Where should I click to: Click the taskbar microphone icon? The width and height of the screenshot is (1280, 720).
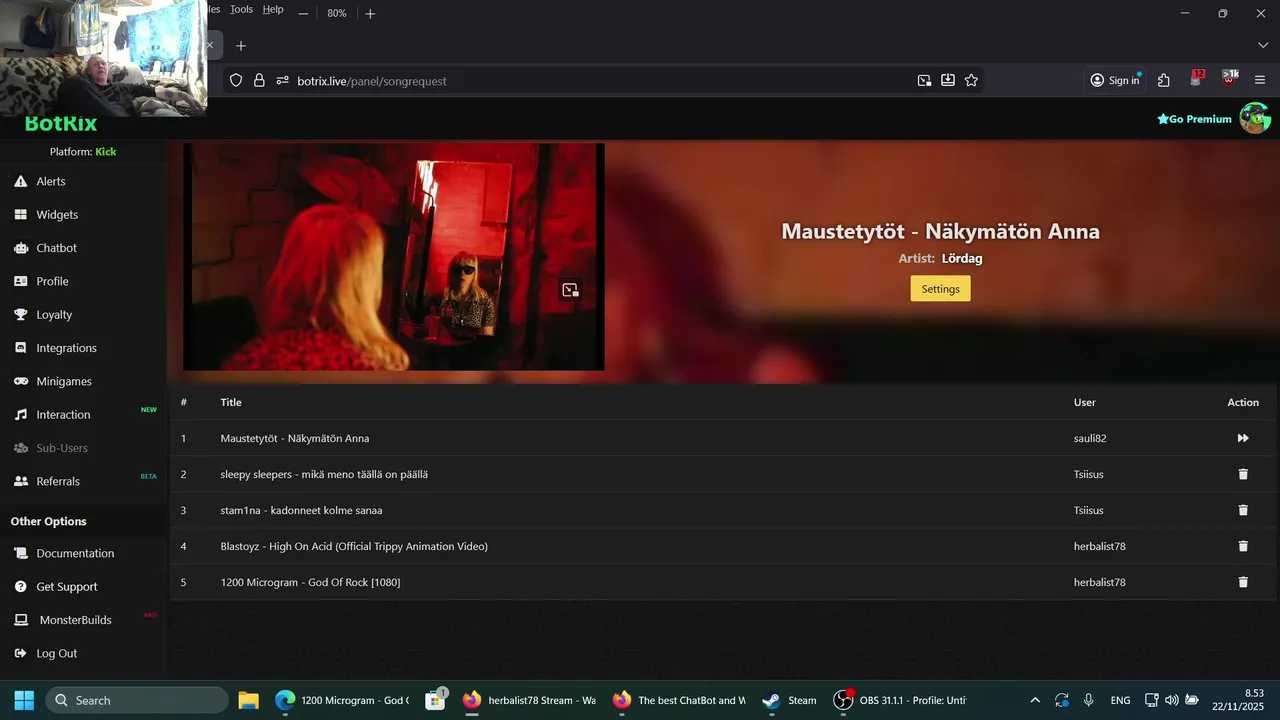coord(1088,700)
